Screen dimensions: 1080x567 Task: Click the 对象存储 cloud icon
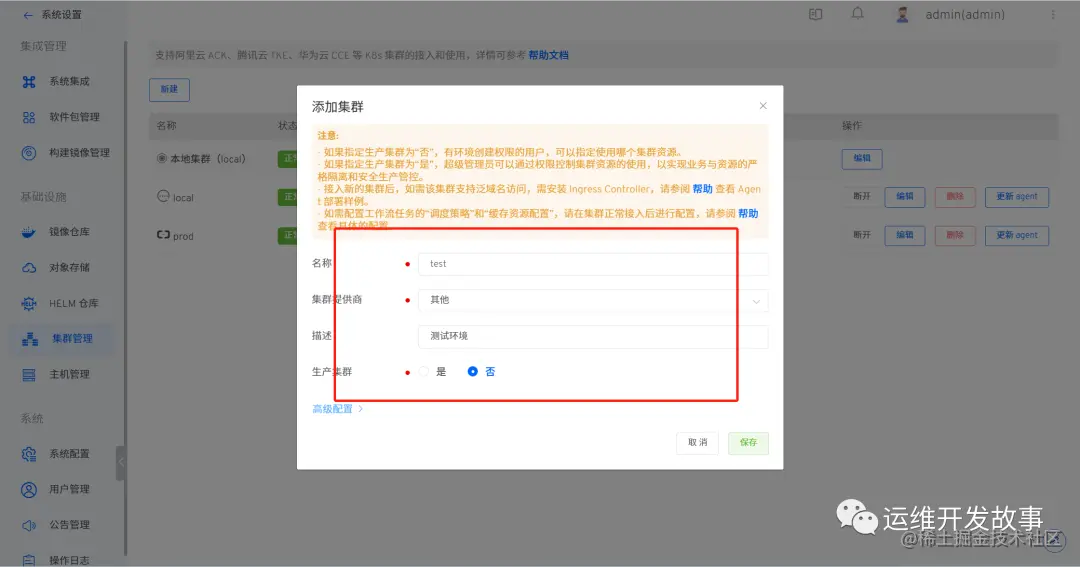point(29,268)
